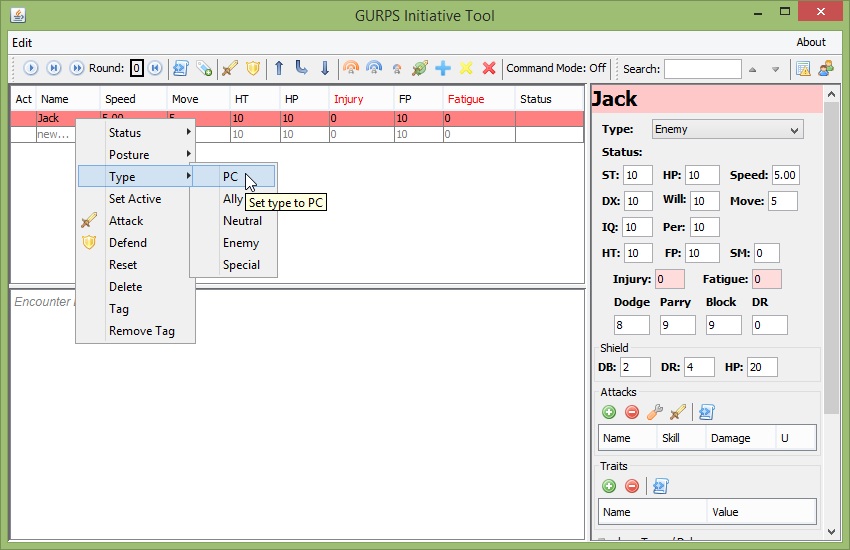
Task: Click the red X toolbar icon
Action: [x=489, y=68]
